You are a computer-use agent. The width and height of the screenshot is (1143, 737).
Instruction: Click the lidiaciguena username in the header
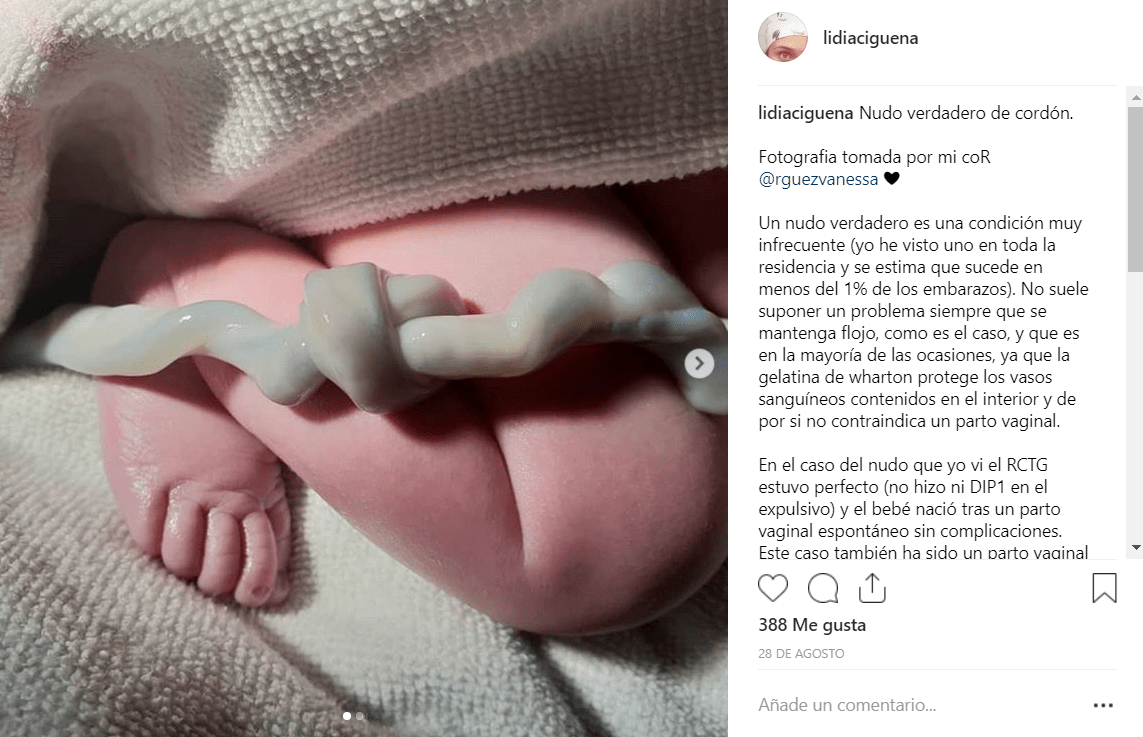[870, 38]
